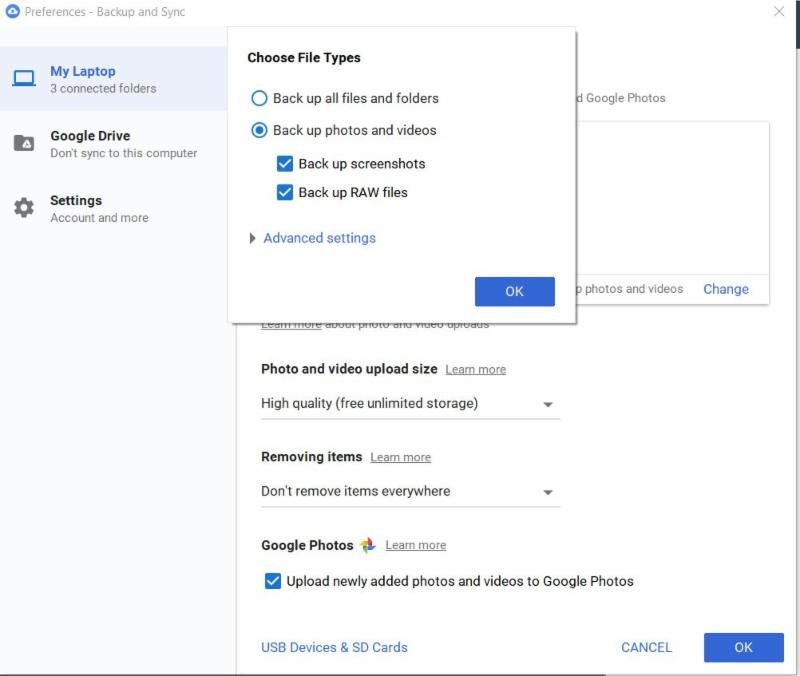Click the laptop icon beside My Laptop
The width and height of the screenshot is (800, 676).
[24, 79]
